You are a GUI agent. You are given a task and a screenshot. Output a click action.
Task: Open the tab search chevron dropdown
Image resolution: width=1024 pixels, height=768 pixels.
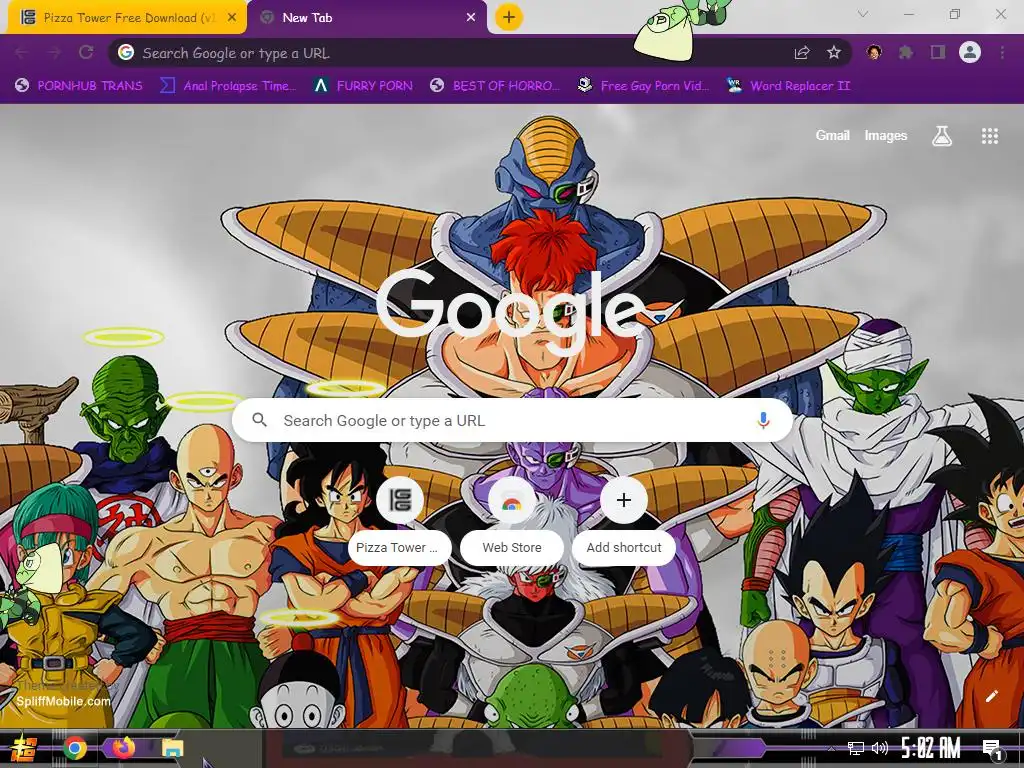coord(863,14)
